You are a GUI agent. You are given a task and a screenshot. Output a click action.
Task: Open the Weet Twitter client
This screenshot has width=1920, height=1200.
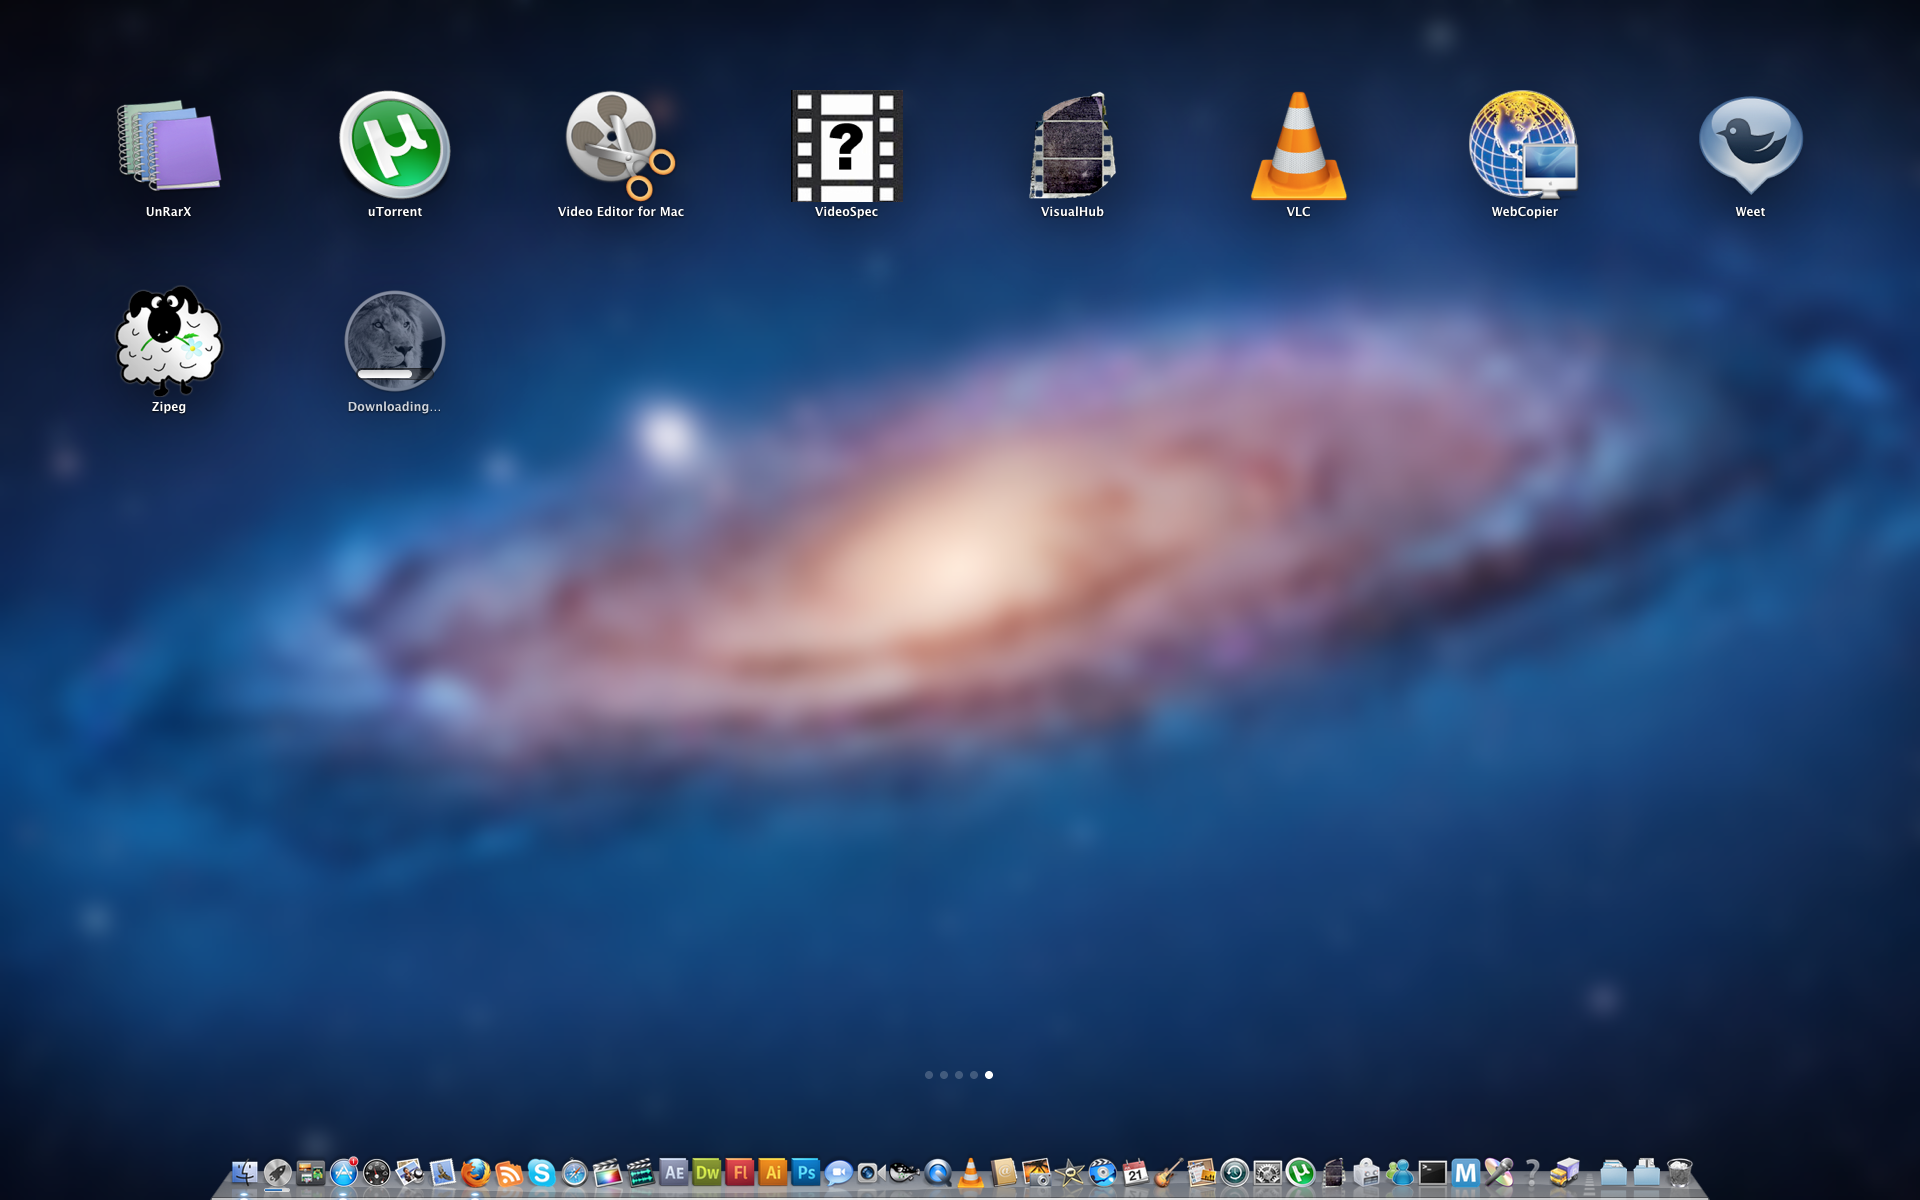(1750, 146)
